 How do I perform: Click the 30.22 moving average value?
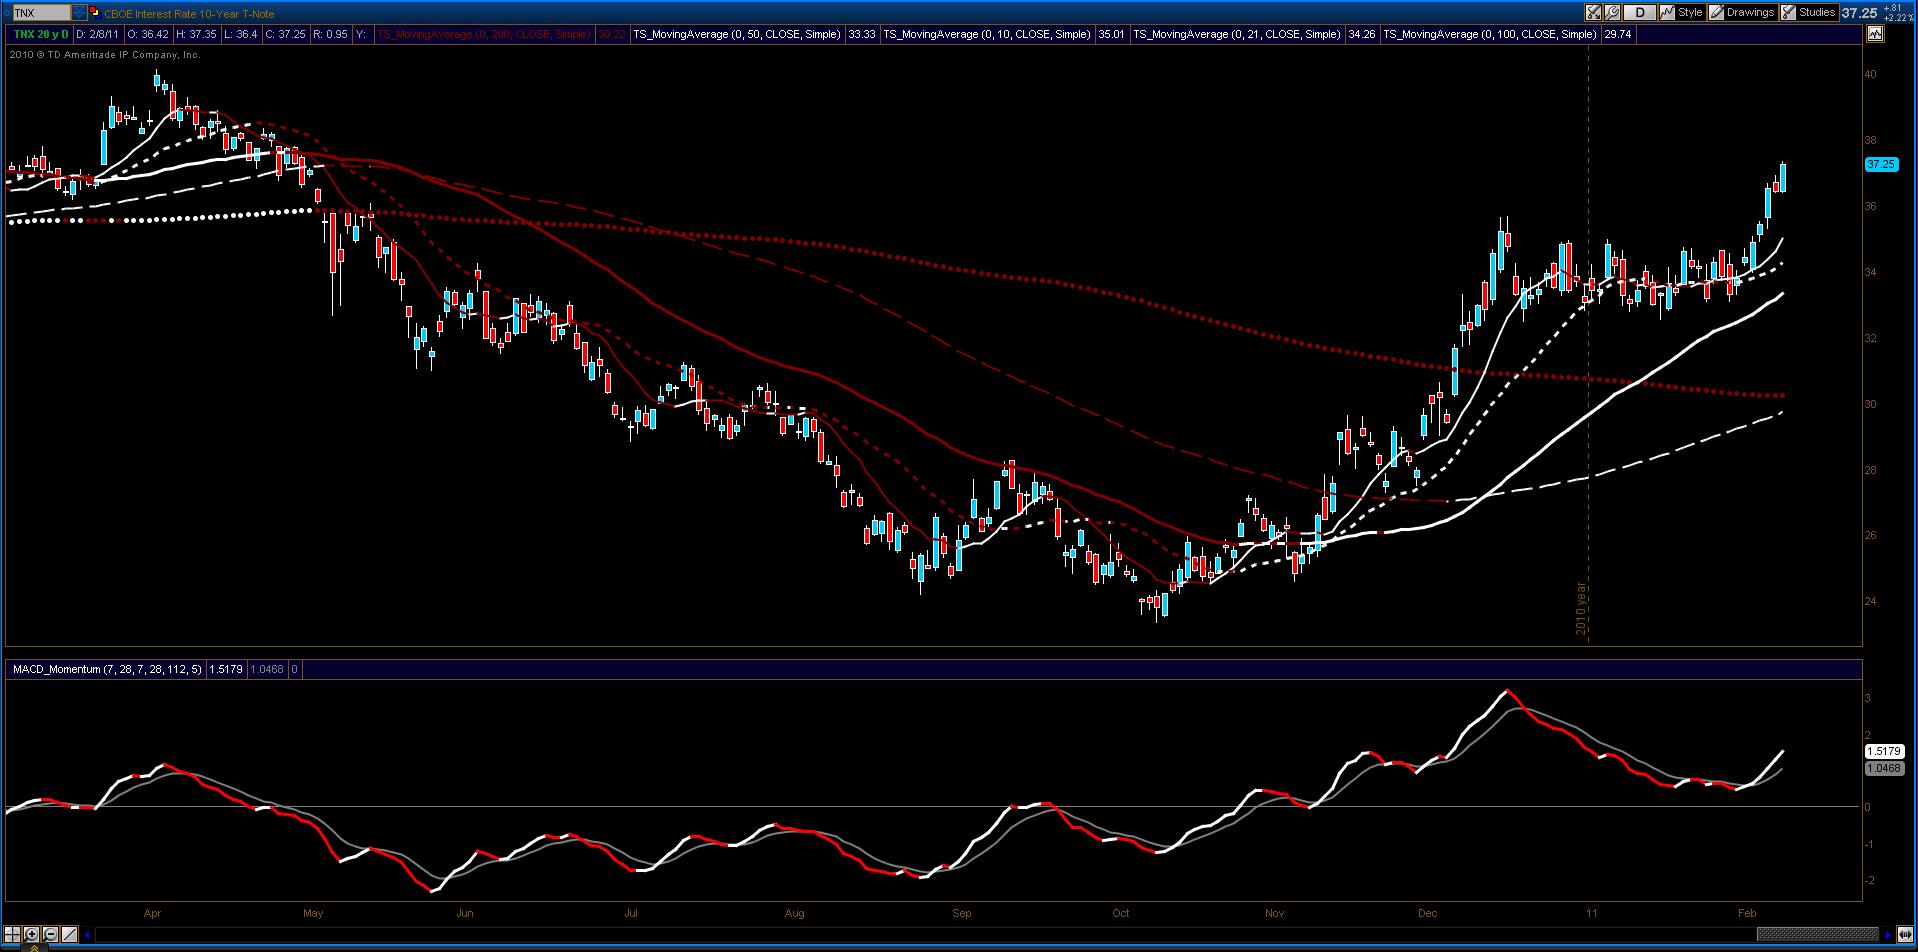click(x=611, y=34)
